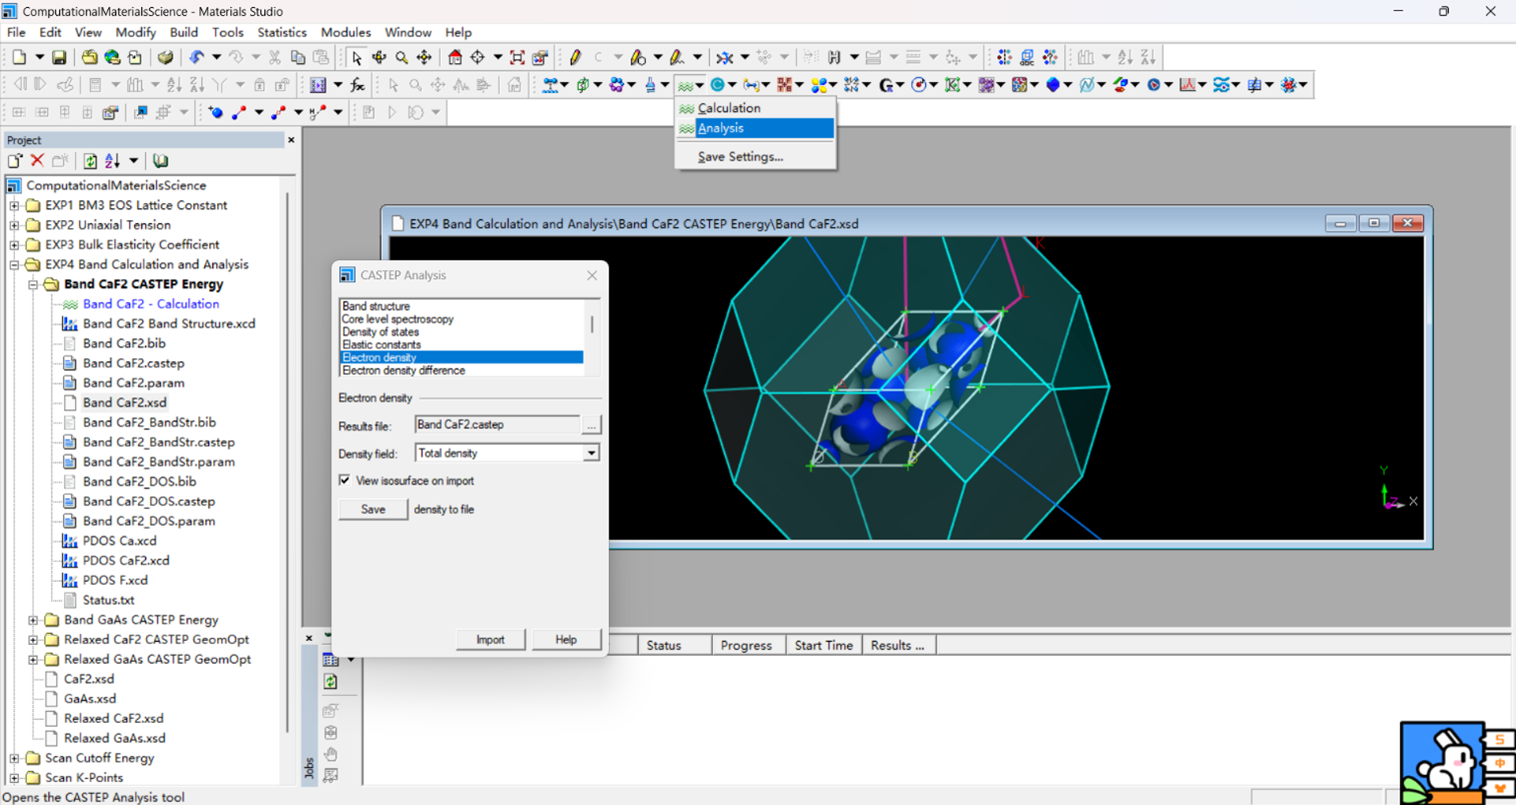Open the Density field dropdown

[591, 453]
